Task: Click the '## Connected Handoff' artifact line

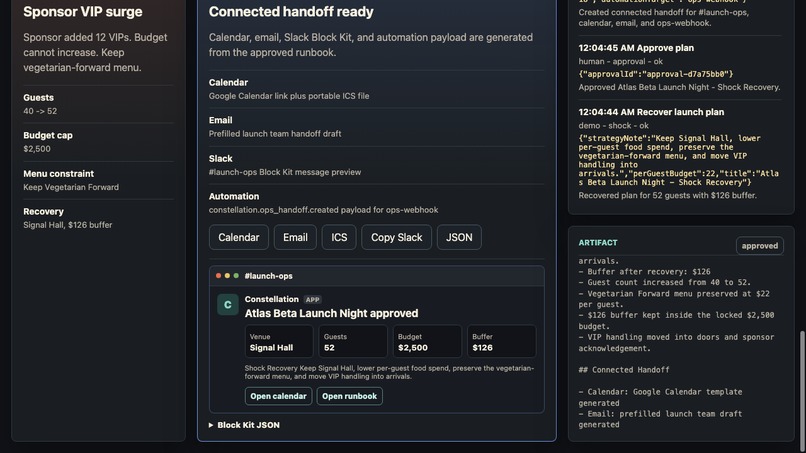Action: coord(624,370)
